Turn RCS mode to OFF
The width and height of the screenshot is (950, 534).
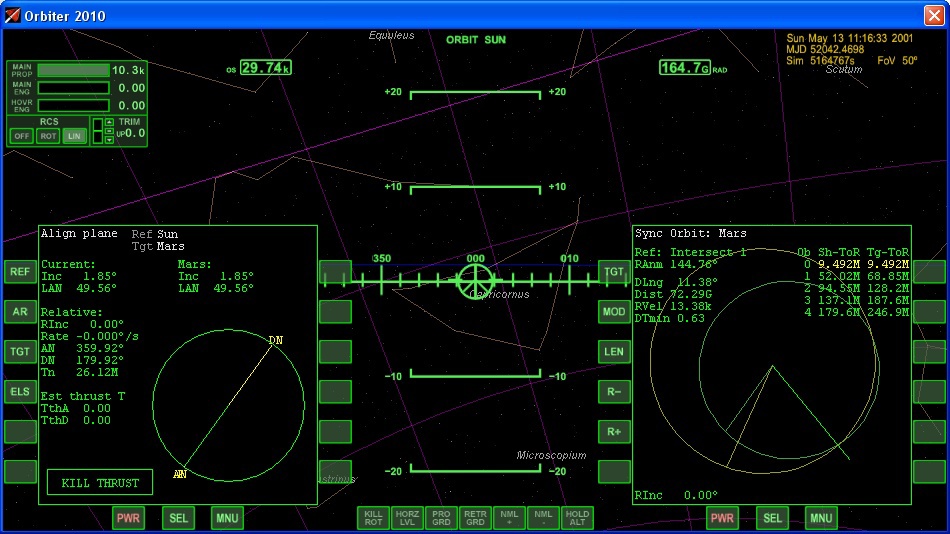click(x=21, y=136)
